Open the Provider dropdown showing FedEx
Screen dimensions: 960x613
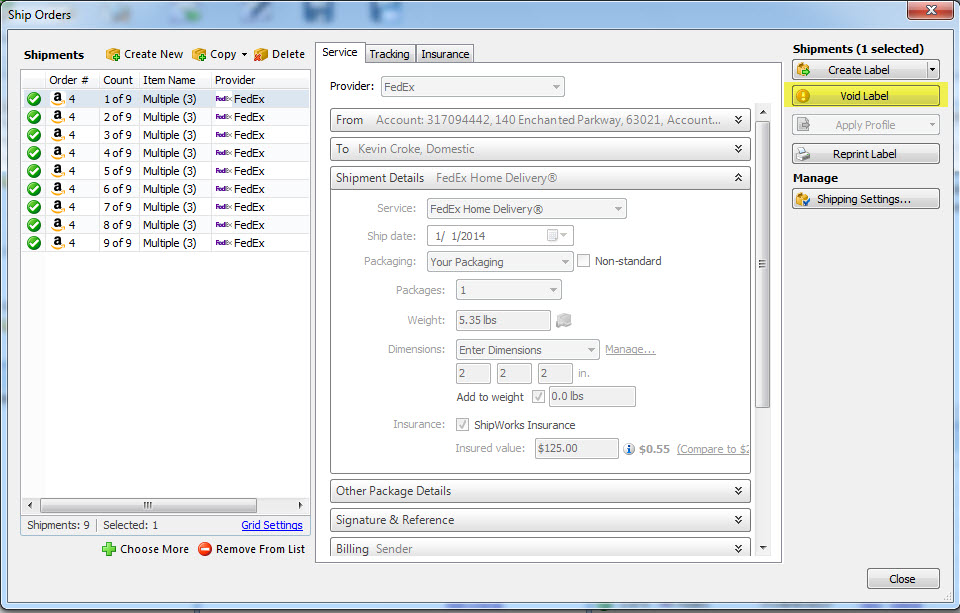pyautogui.click(x=473, y=87)
